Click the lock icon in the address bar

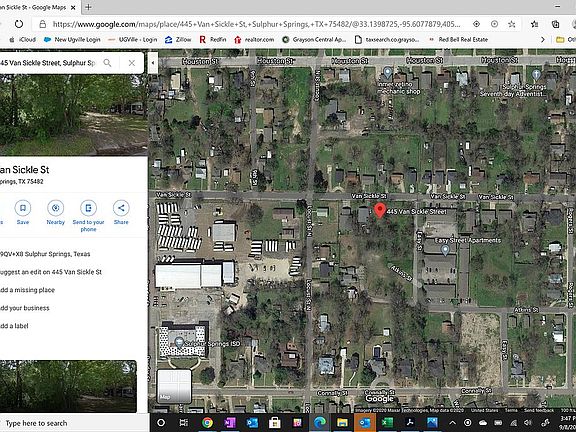coord(43,24)
